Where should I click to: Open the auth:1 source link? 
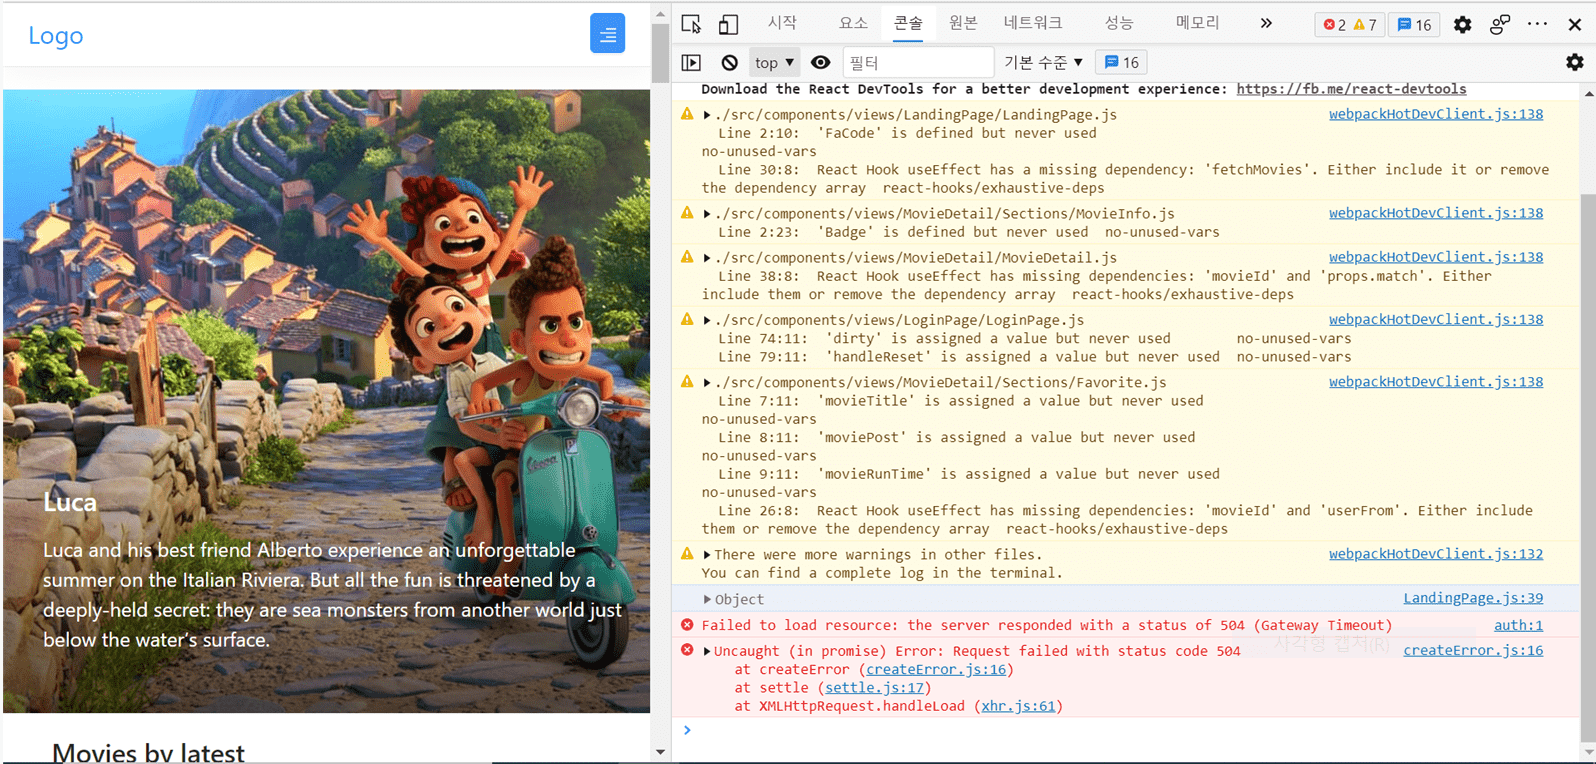1518,625
